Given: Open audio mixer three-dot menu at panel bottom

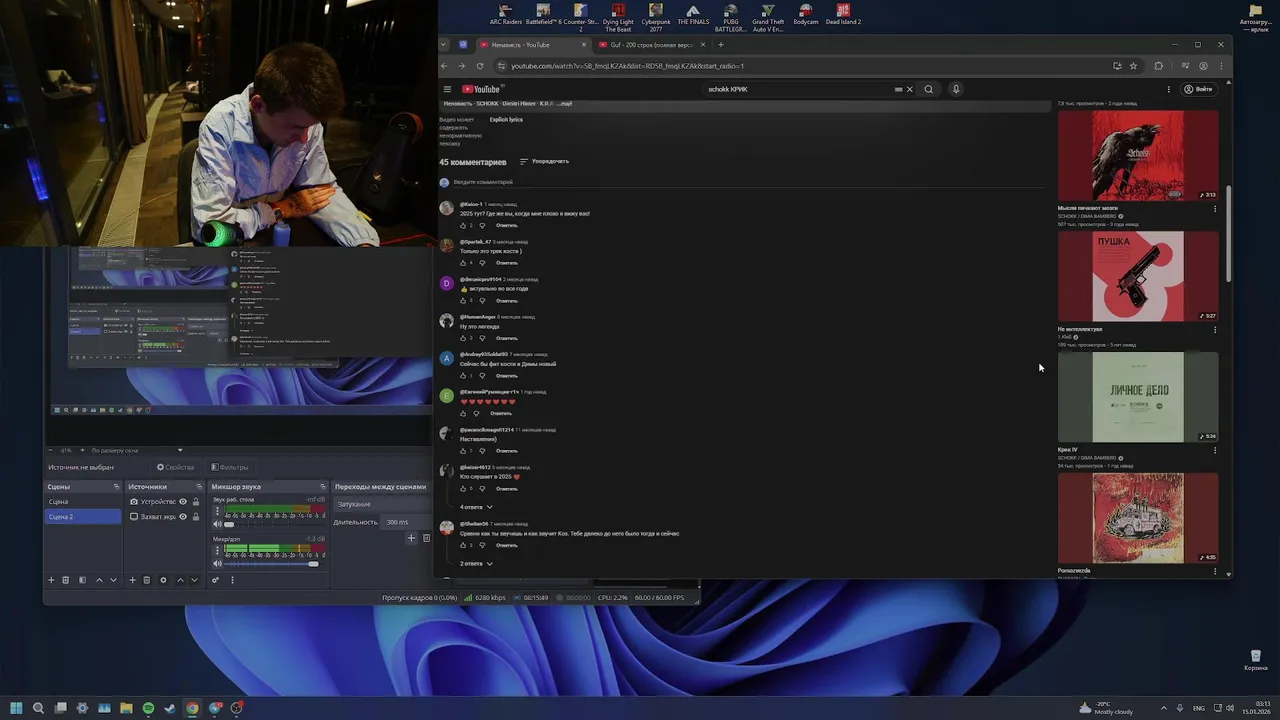Looking at the screenshot, I should click(232, 580).
